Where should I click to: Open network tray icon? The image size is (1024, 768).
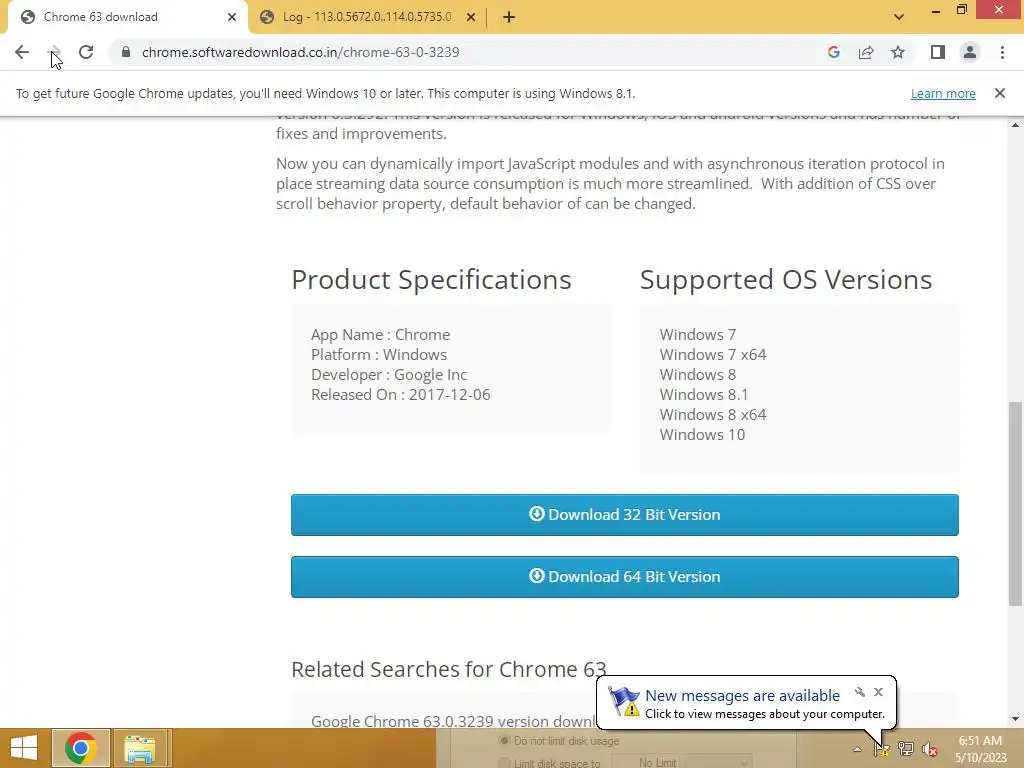tap(906, 749)
